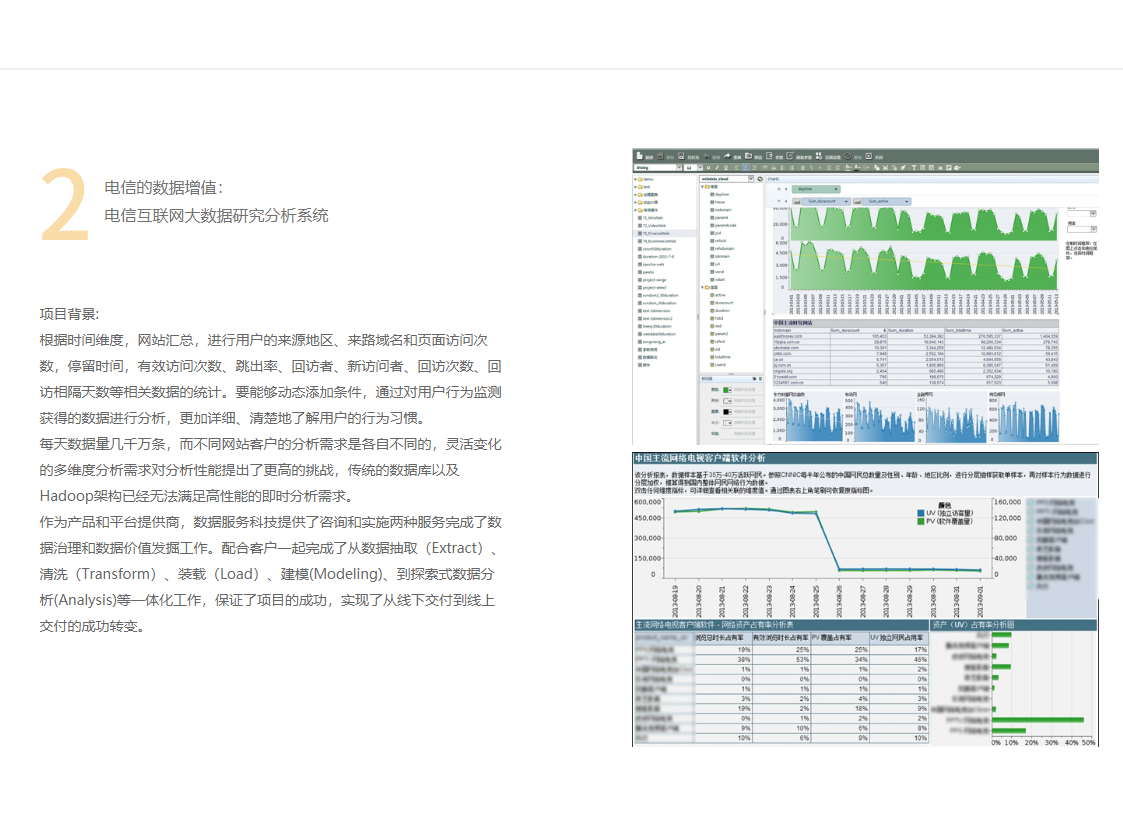Click the Save As (另存为) toolbar icon

point(682,157)
